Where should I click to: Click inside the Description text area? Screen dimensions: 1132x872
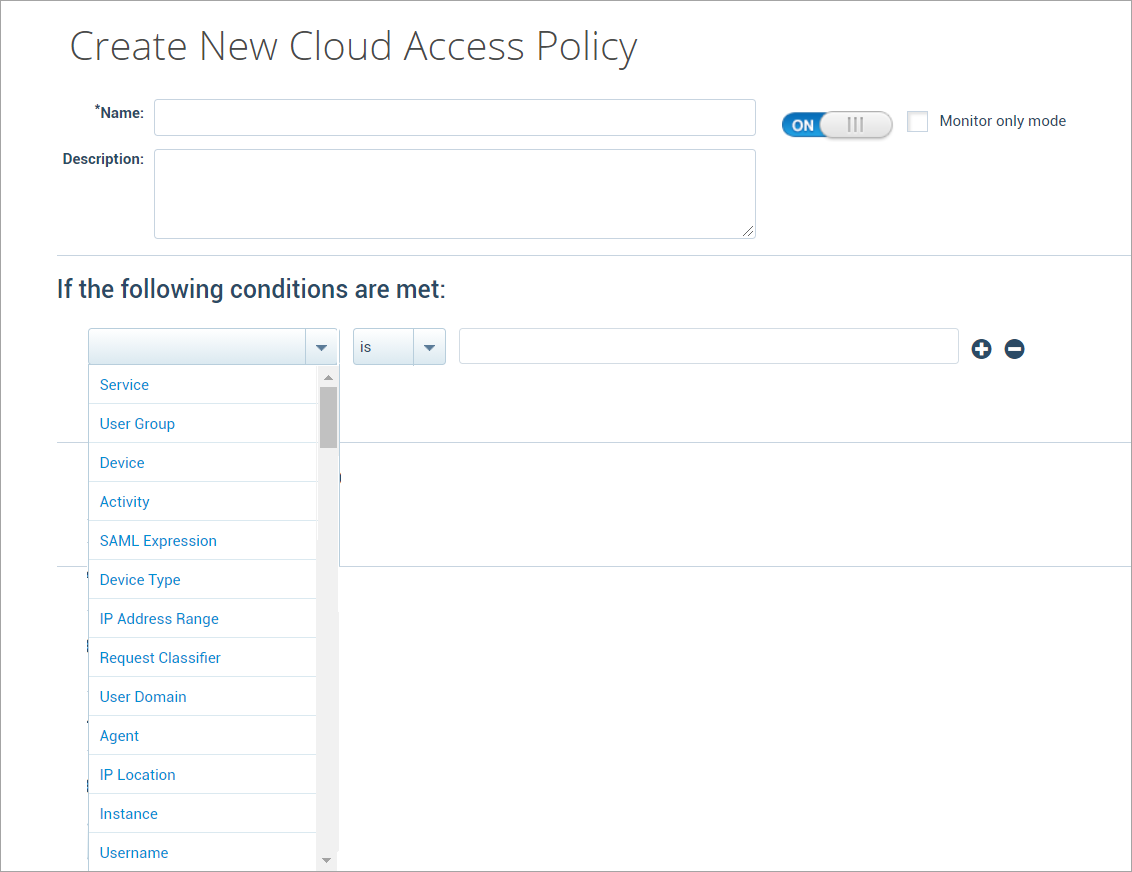(454, 194)
